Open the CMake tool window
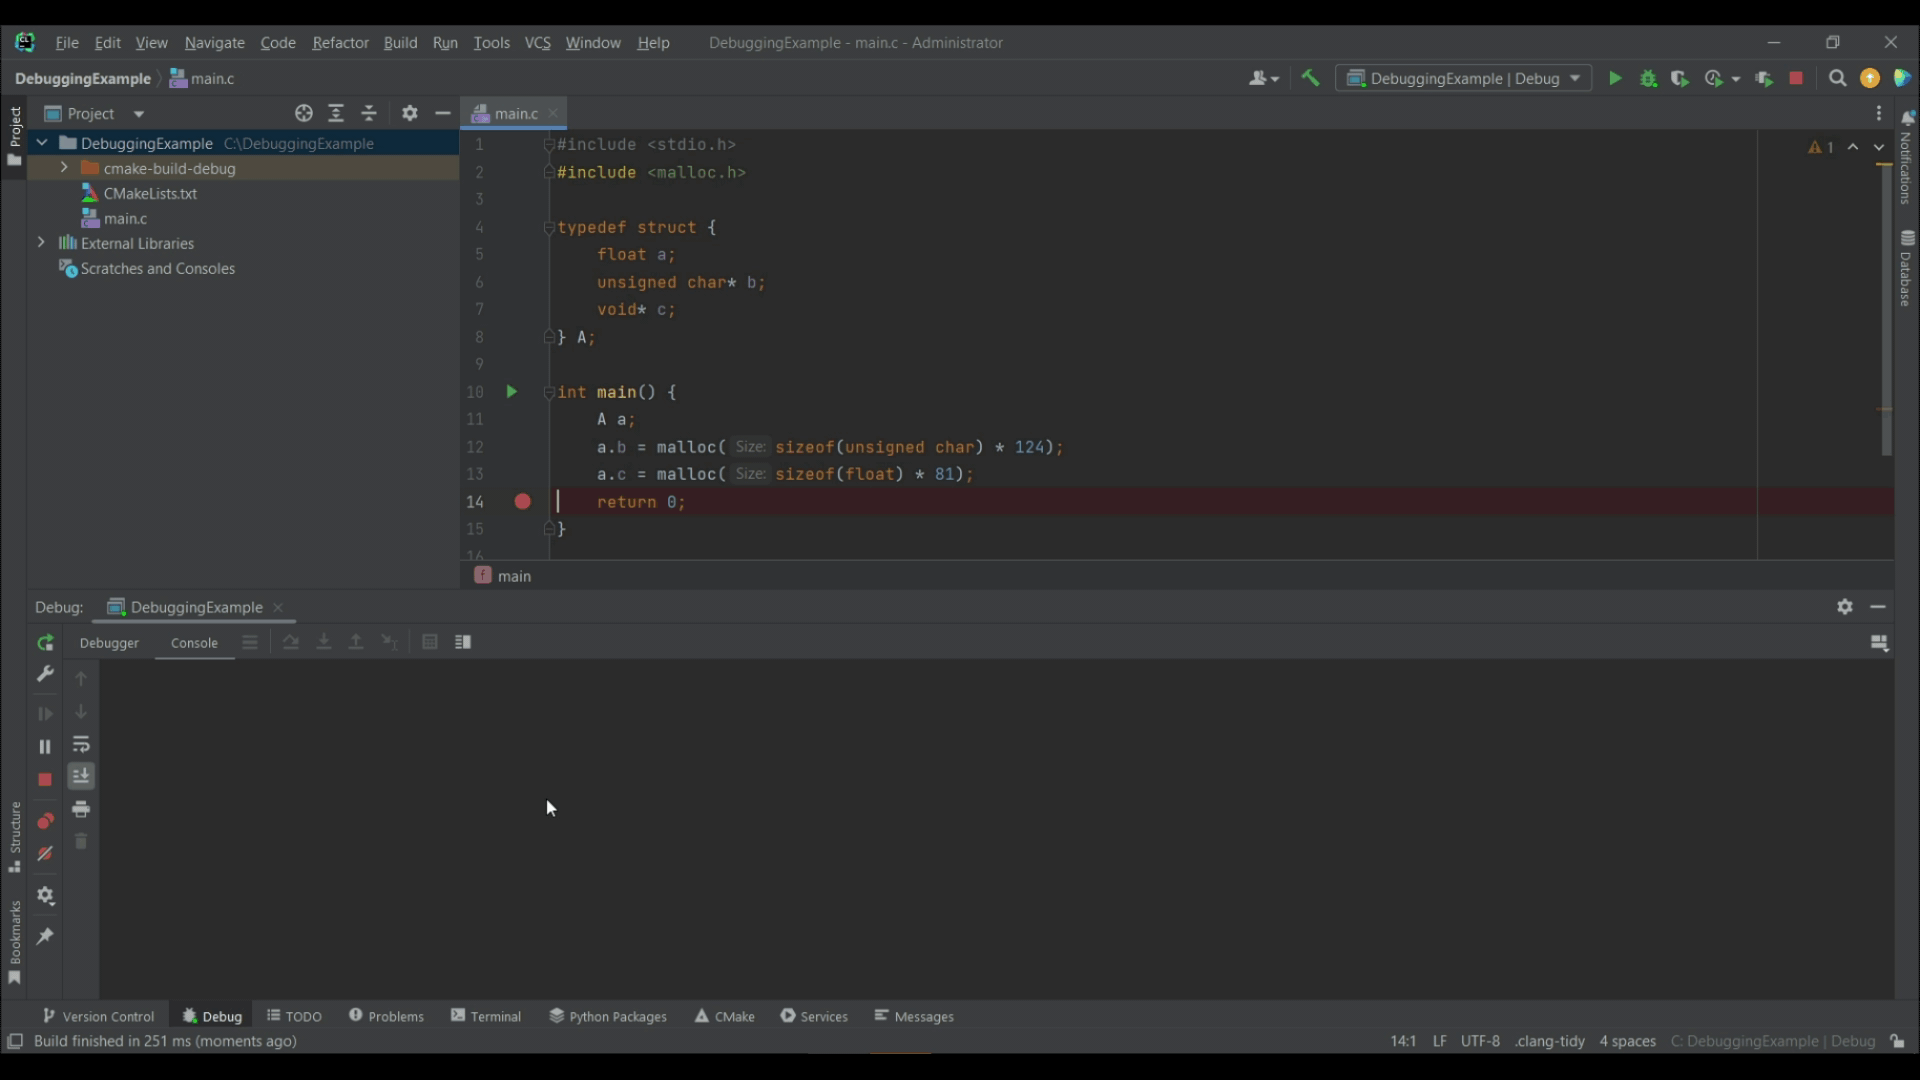Viewport: 1920px width, 1080px height. tap(725, 1016)
